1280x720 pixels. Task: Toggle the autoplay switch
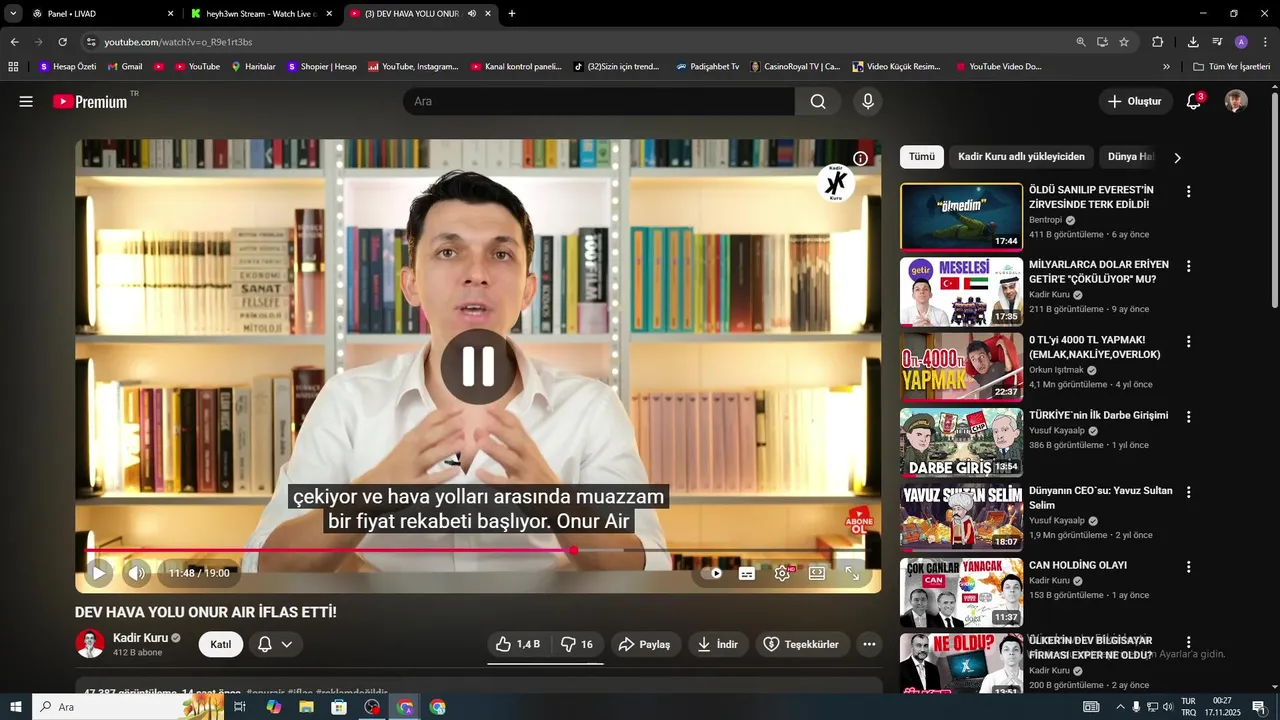pos(711,573)
